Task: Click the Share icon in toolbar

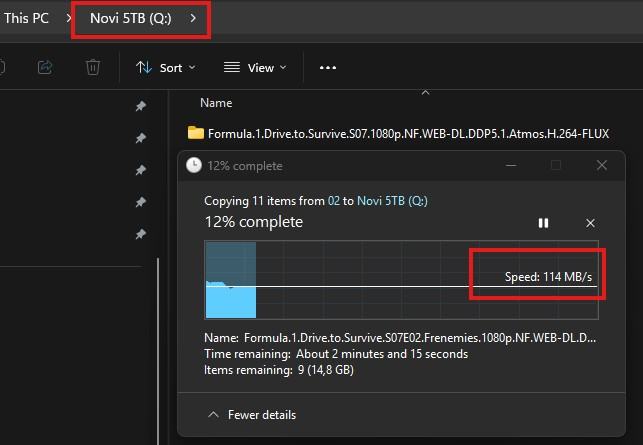Action: [x=45, y=67]
